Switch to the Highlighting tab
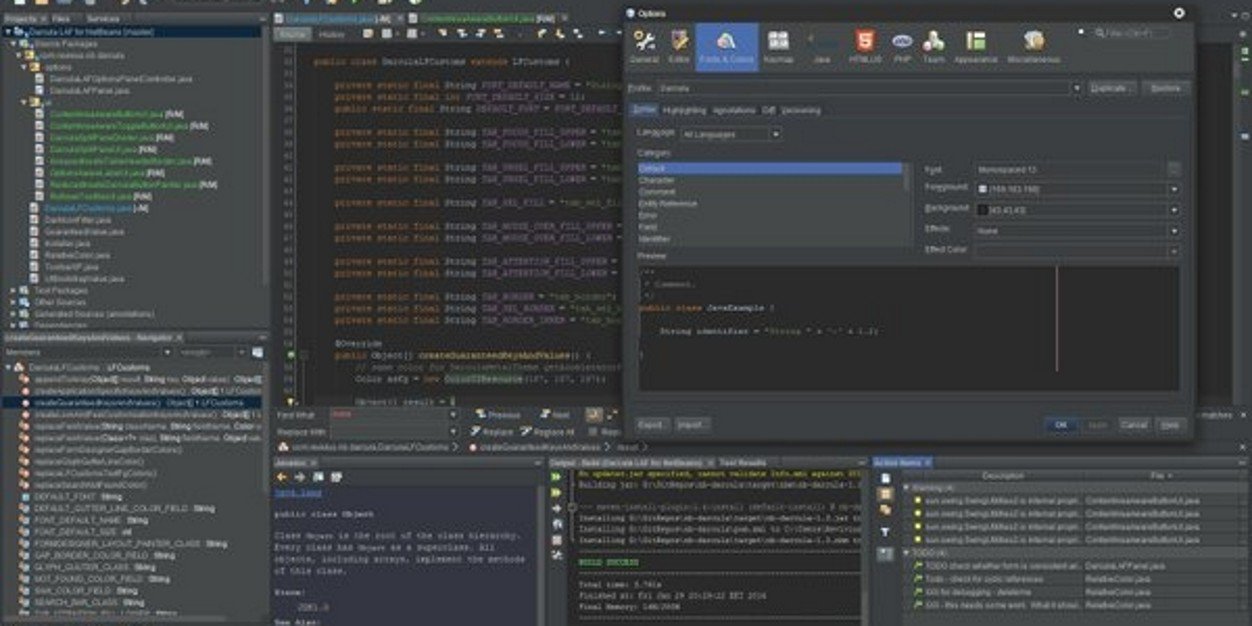 [684, 110]
